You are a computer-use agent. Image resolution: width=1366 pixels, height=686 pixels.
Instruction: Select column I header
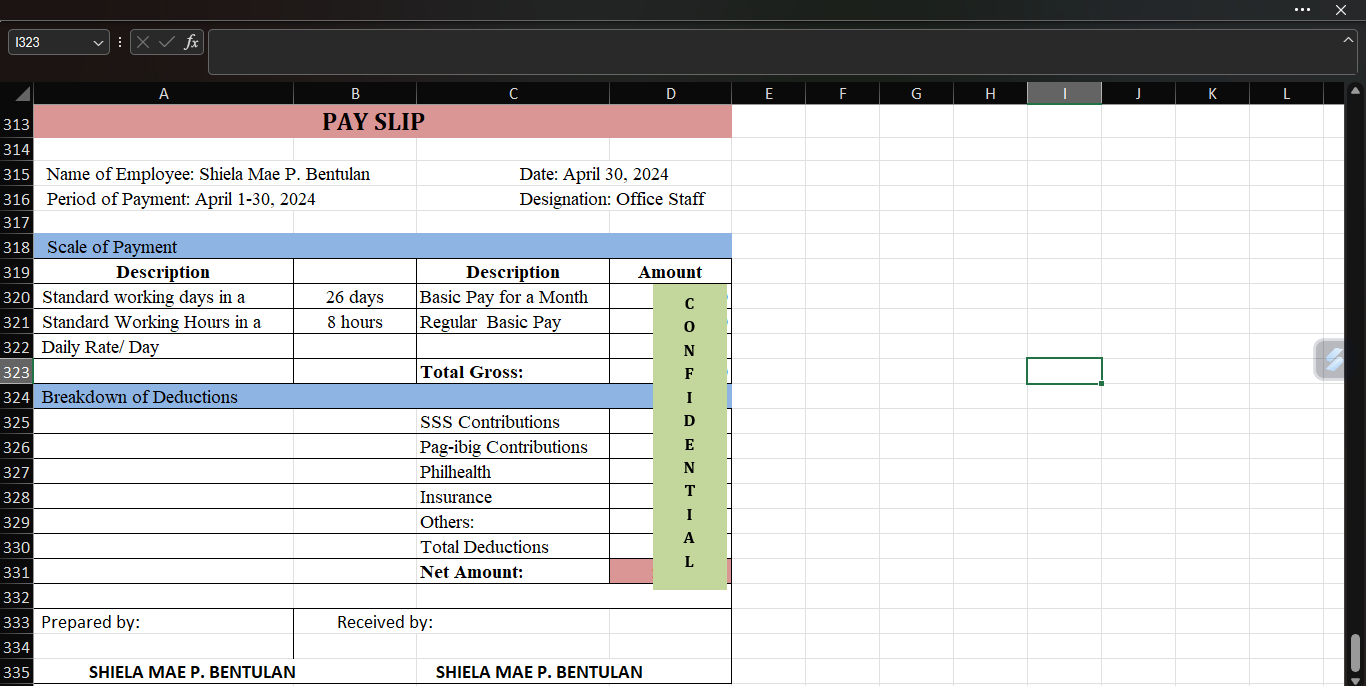pos(1064,94)
